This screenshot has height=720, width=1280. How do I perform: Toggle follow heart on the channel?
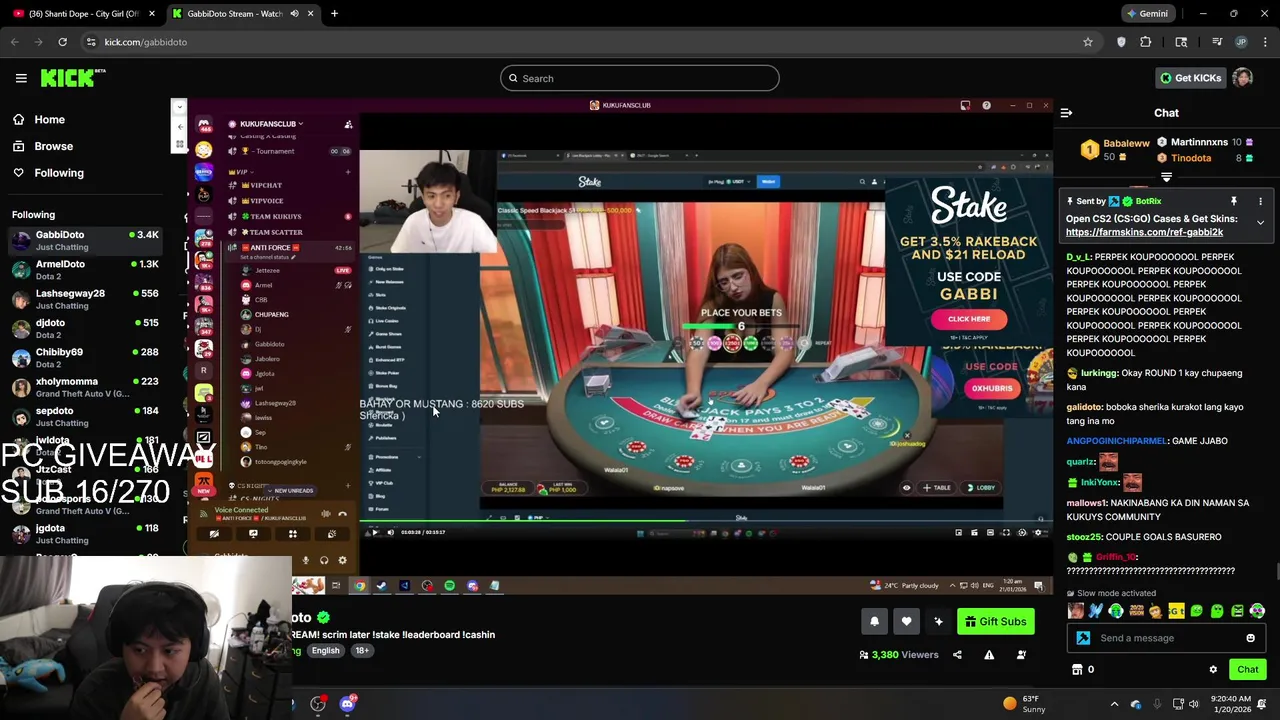[x=906, y=622]
